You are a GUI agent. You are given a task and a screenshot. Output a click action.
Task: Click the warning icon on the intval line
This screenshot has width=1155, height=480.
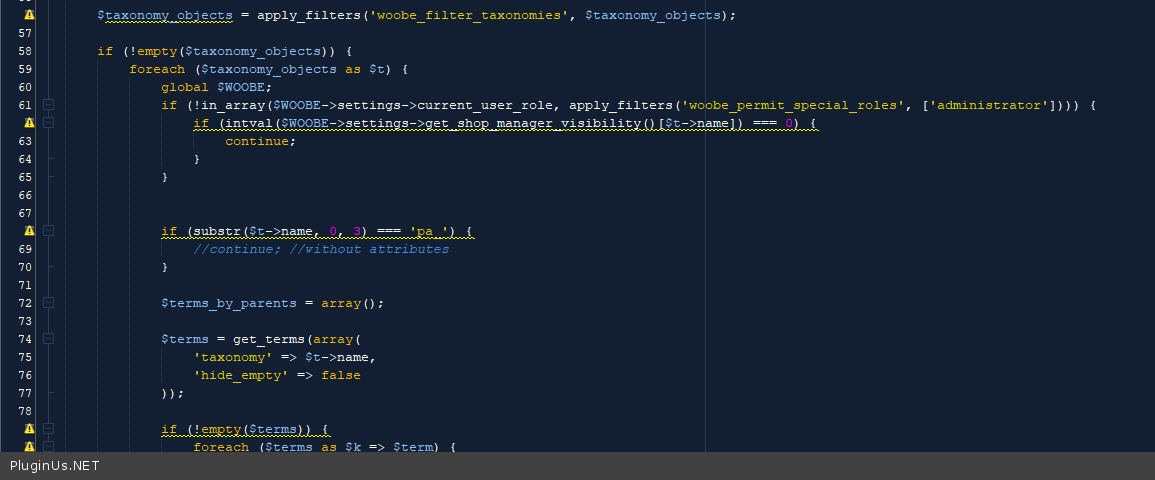click(28, 123)
